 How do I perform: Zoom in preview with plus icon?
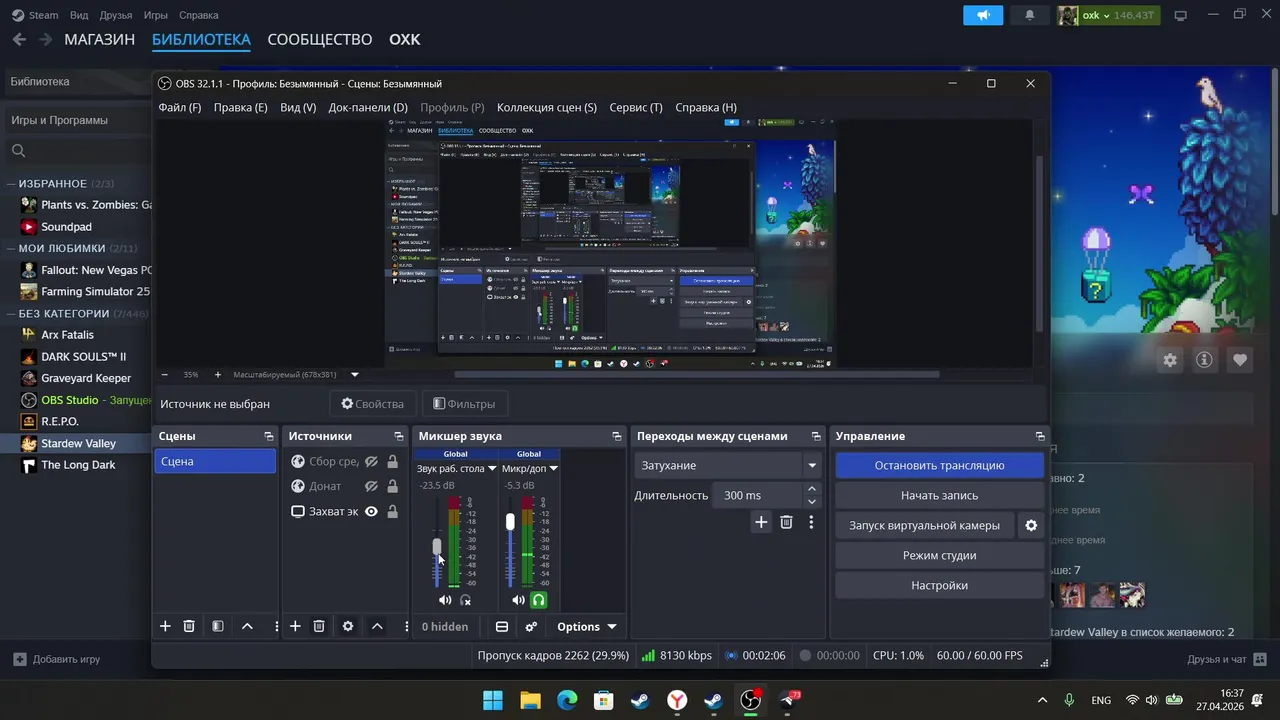click(x=217, y=375)
